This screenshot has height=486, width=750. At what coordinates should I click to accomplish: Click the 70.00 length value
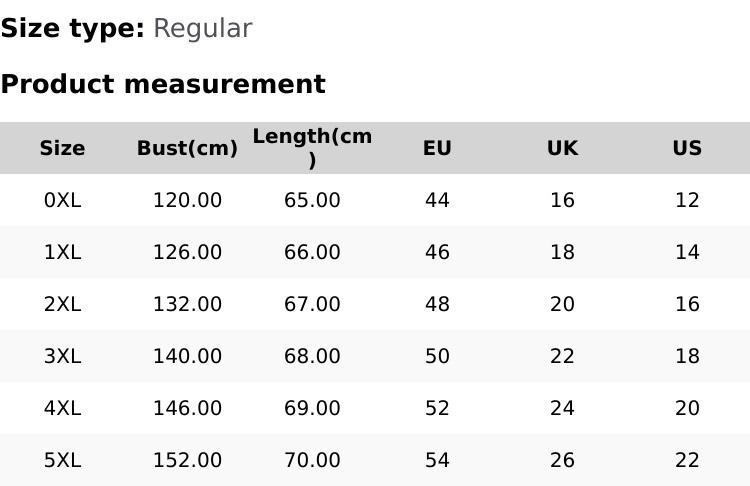312,460
